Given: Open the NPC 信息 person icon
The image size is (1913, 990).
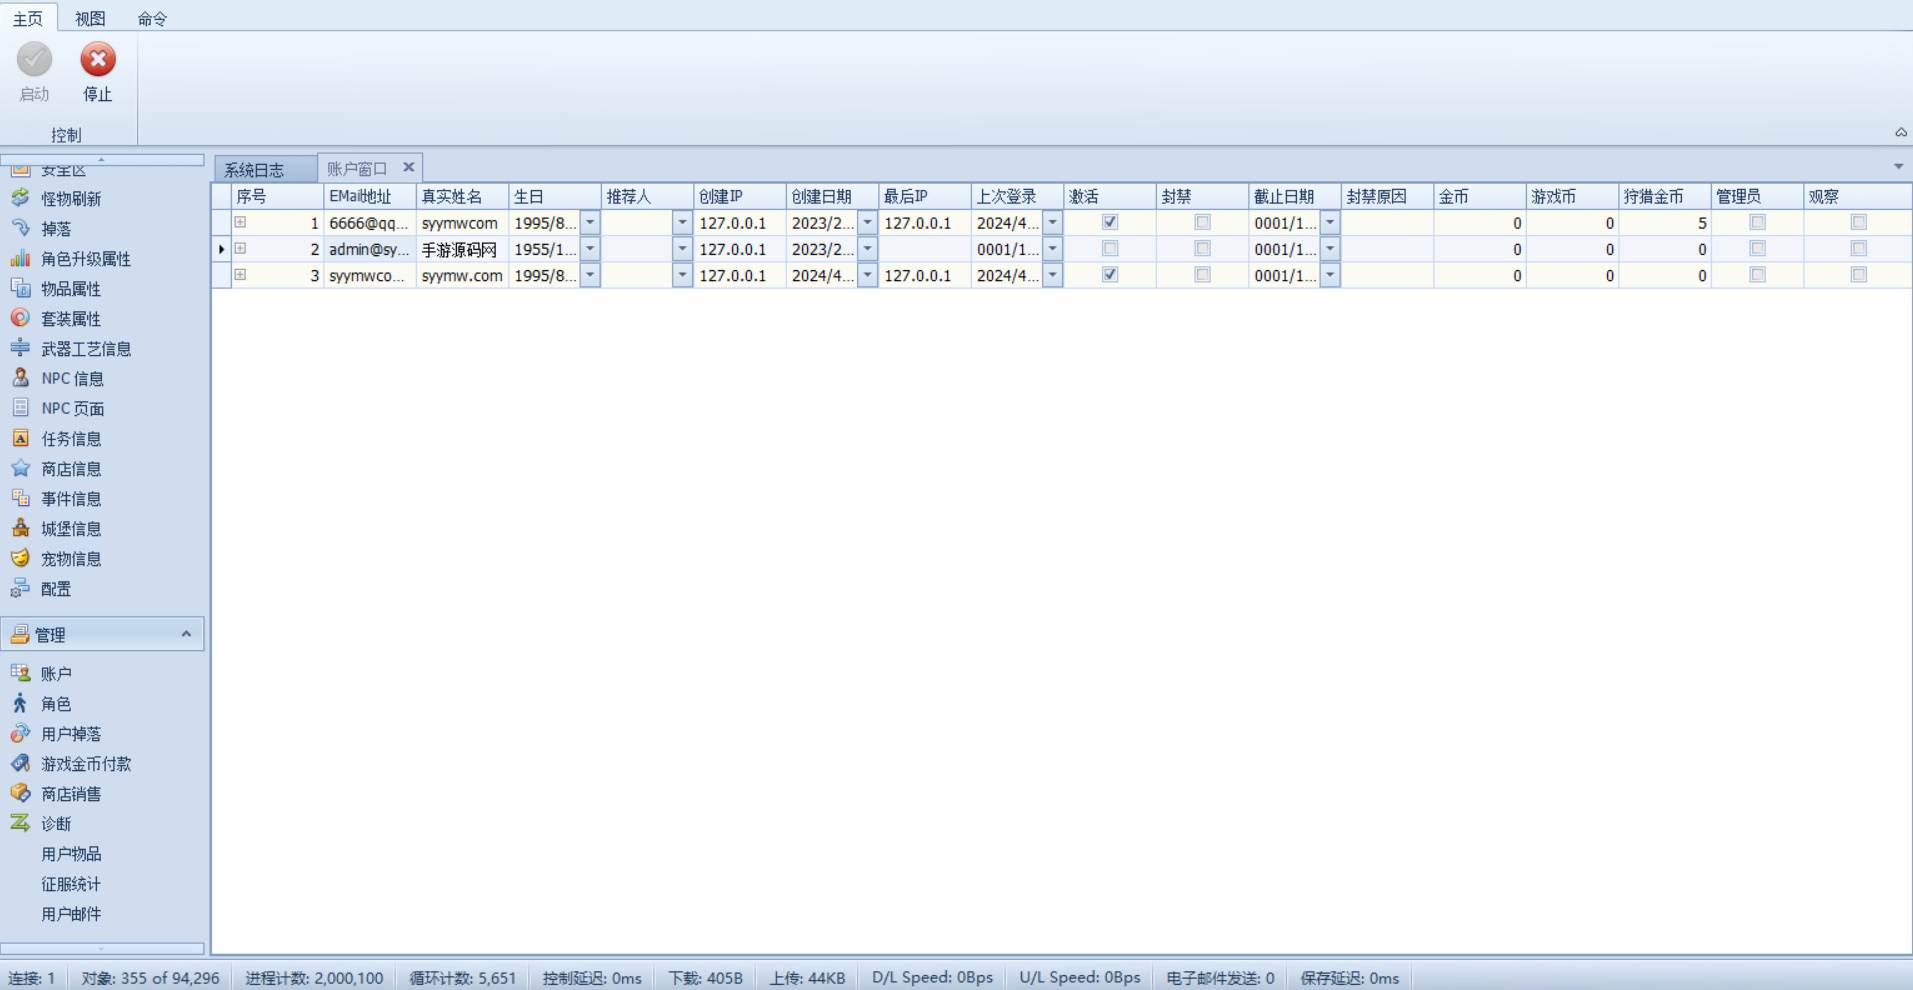Looking at the screenshot, I should pyautogui.click(x=20, y=378).
